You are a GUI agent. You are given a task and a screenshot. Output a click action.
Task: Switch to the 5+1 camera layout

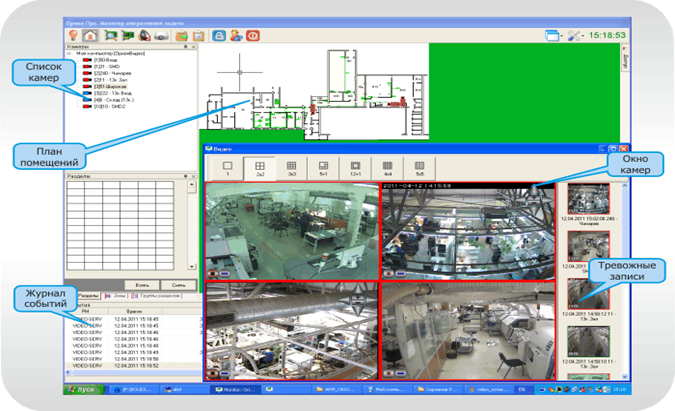click(323, 168)
